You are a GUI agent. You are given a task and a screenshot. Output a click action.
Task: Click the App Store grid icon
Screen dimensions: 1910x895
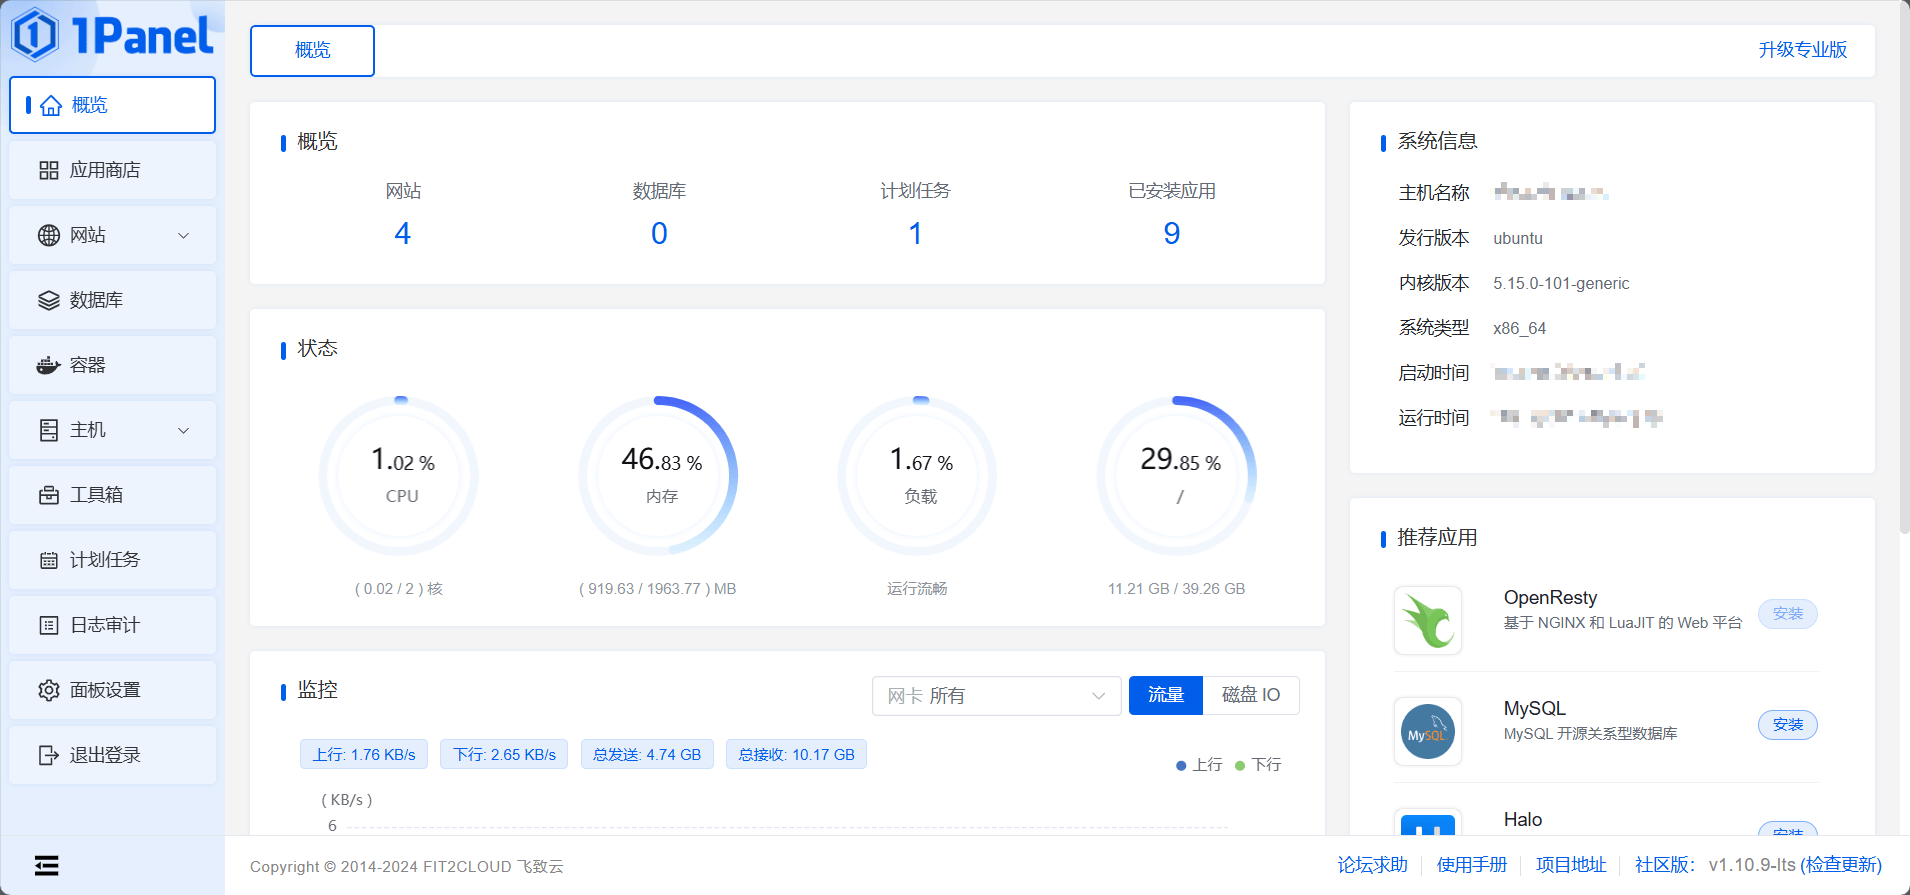point(48,171)
